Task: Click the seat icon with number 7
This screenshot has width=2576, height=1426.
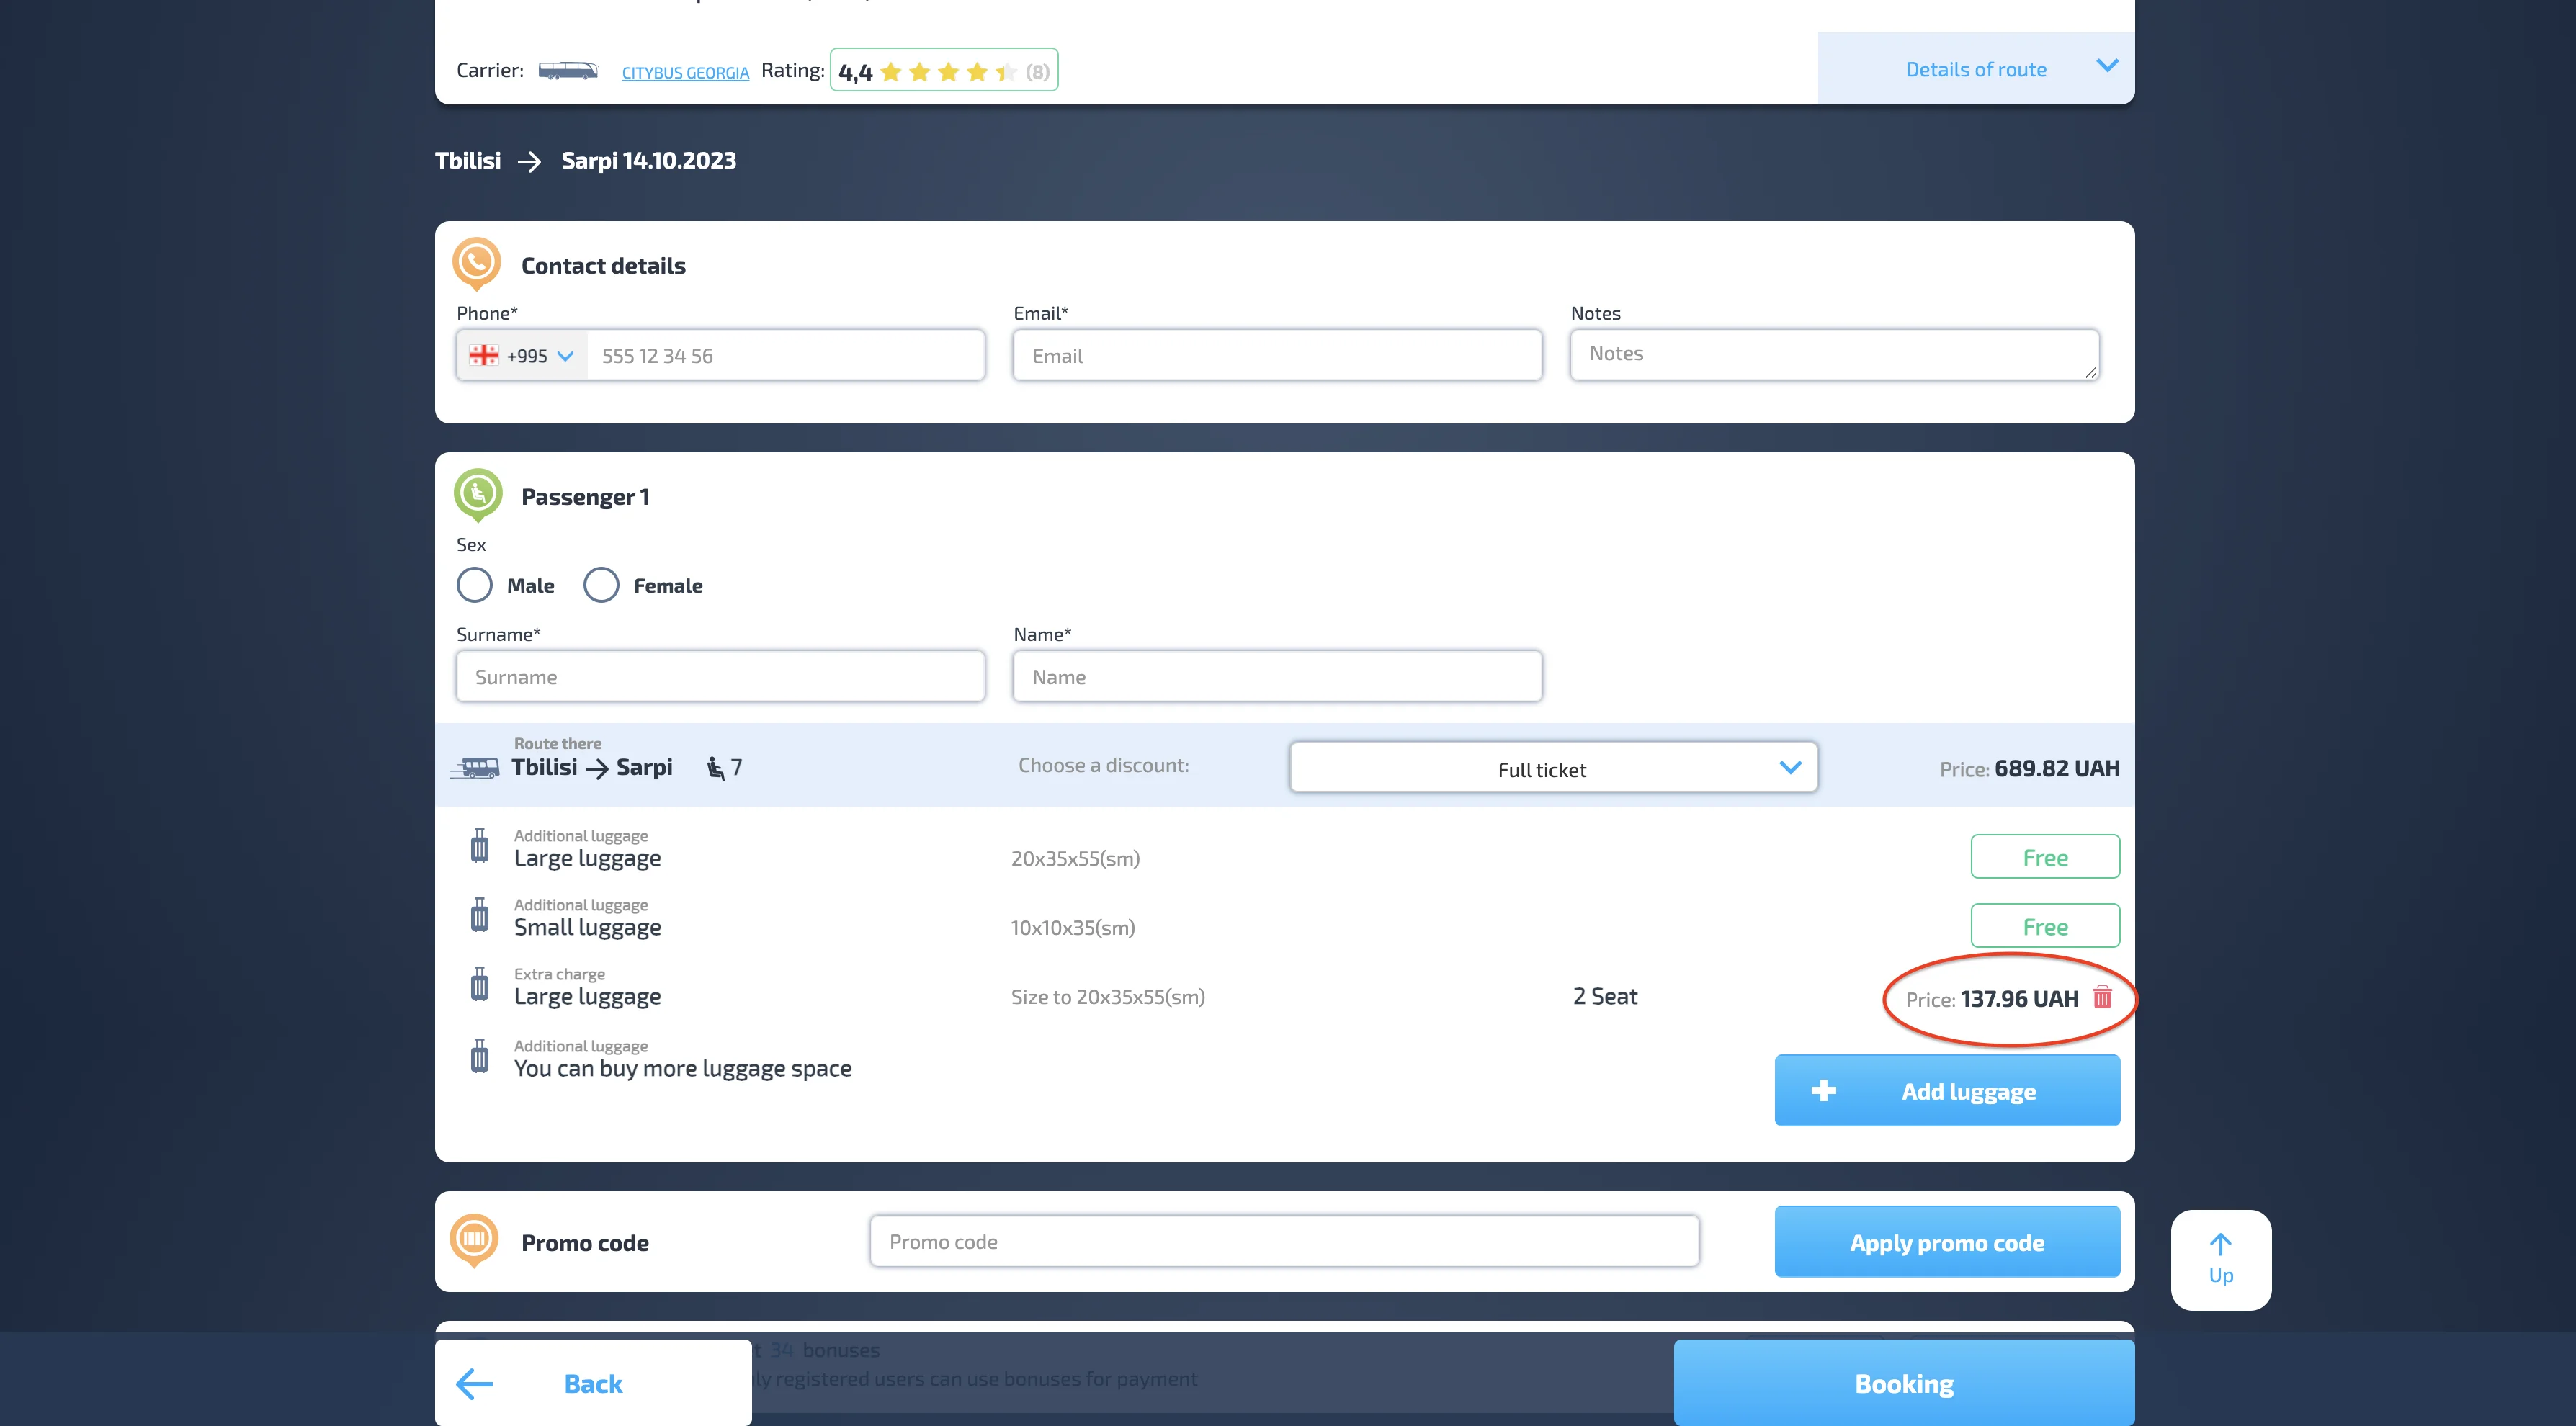Action: pos(716,767)
